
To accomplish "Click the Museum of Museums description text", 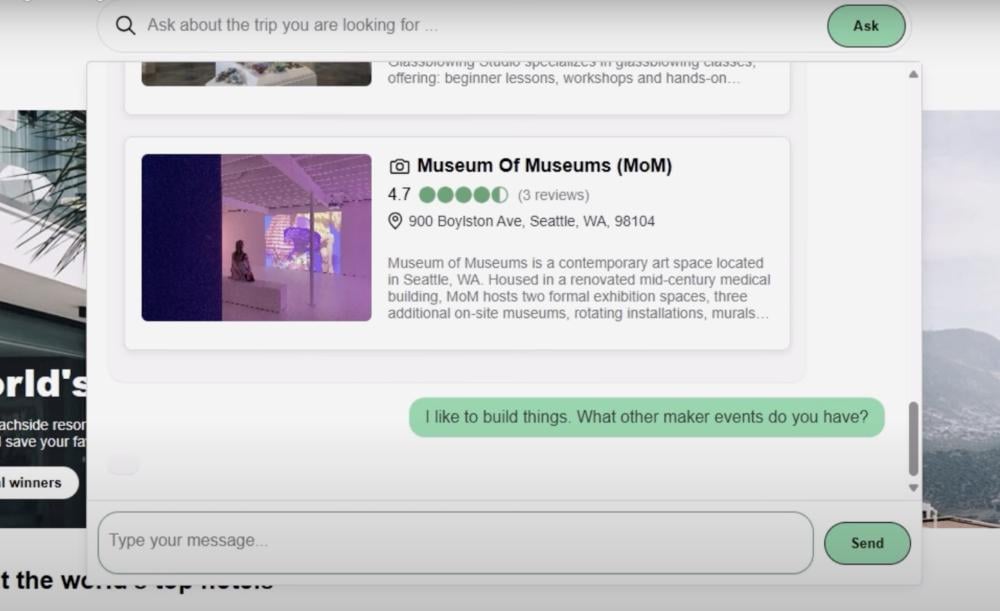I will (579, 288).
